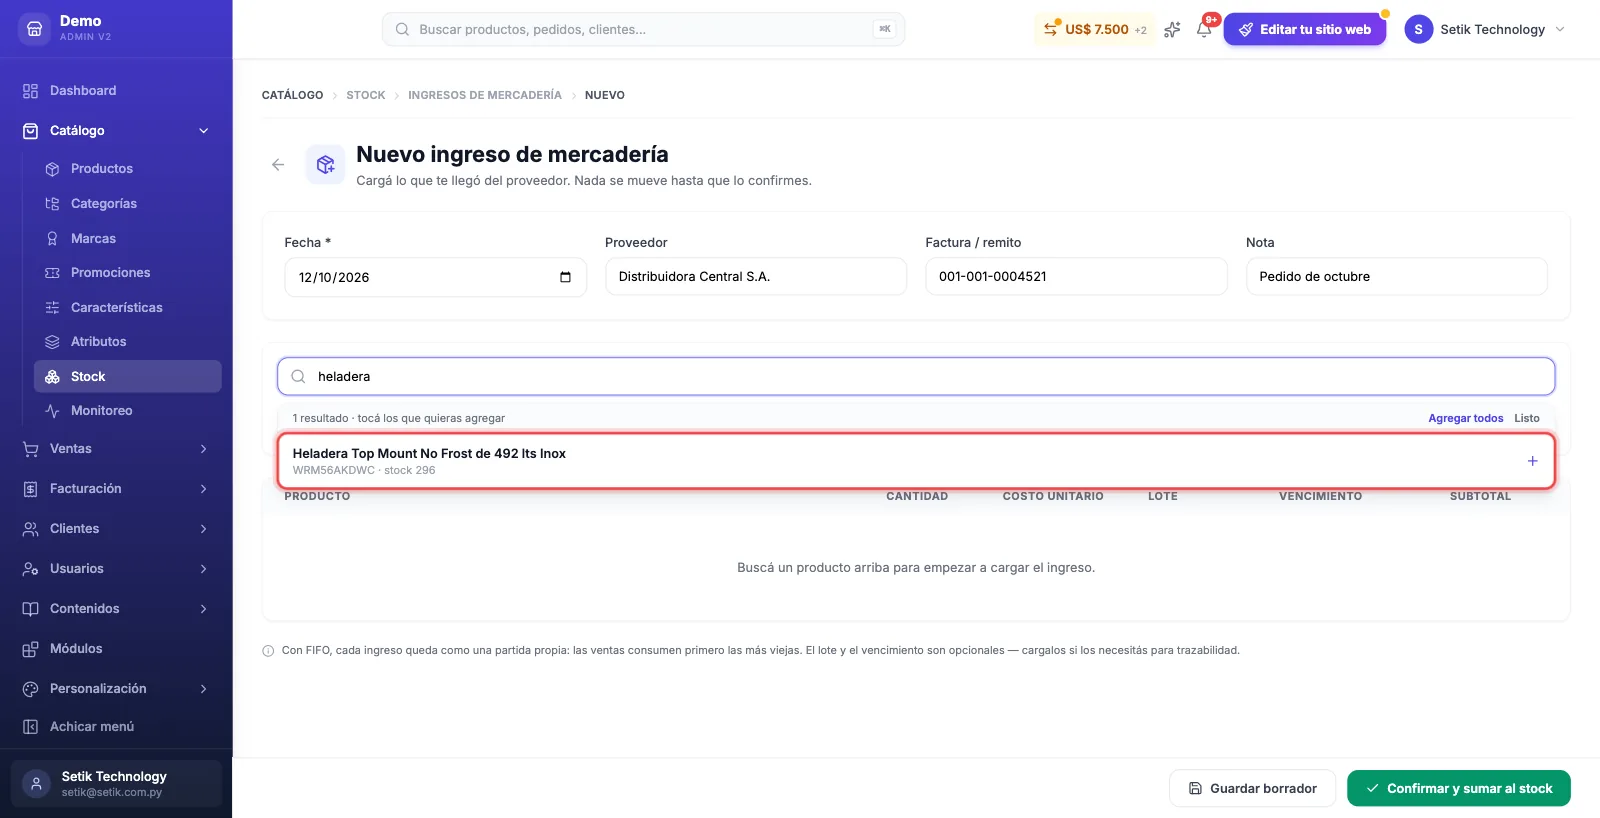
Task: Select the Stock sidebar item
Action: 127,377
